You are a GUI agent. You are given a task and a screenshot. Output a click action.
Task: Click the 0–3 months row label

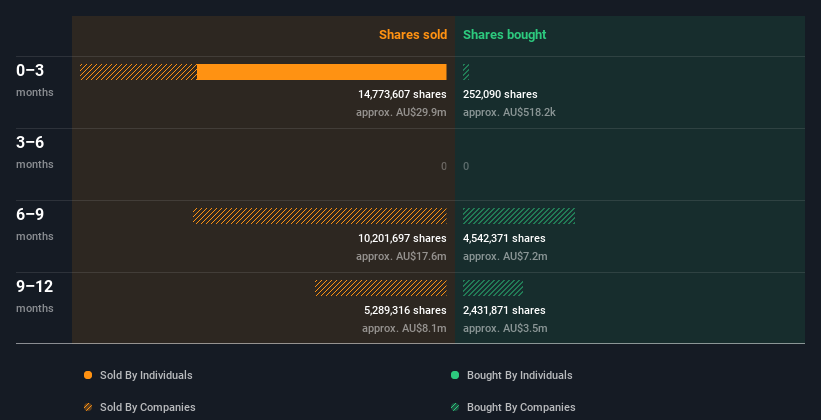[x=35, y=80]
